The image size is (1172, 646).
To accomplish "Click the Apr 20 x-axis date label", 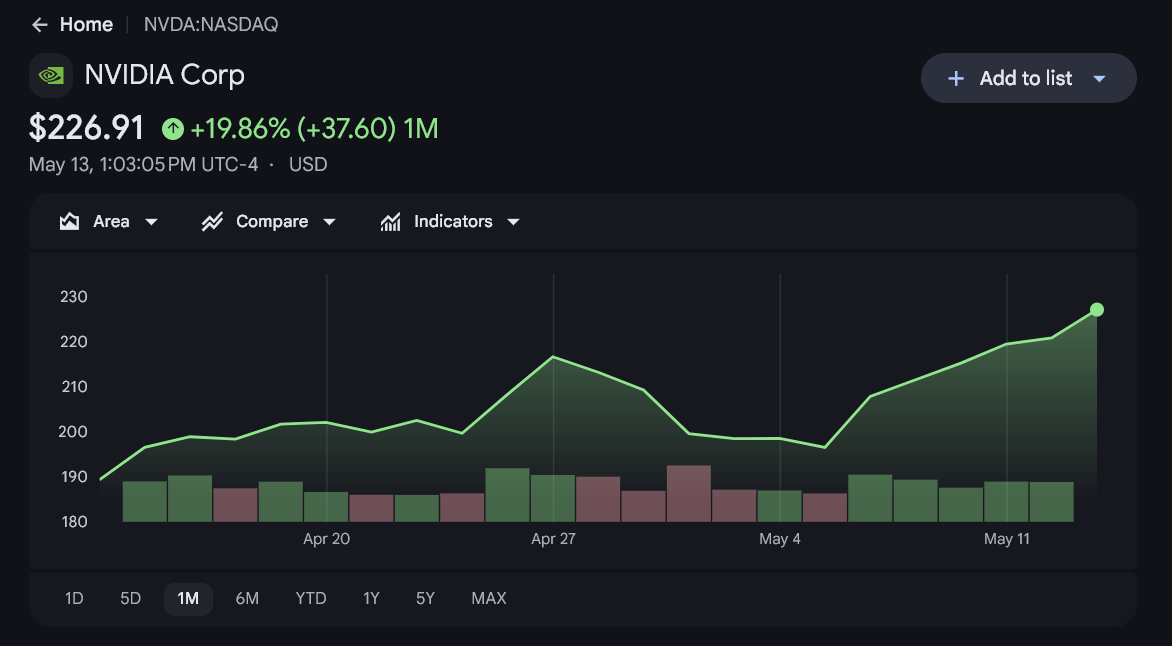I will pos(327,539).
